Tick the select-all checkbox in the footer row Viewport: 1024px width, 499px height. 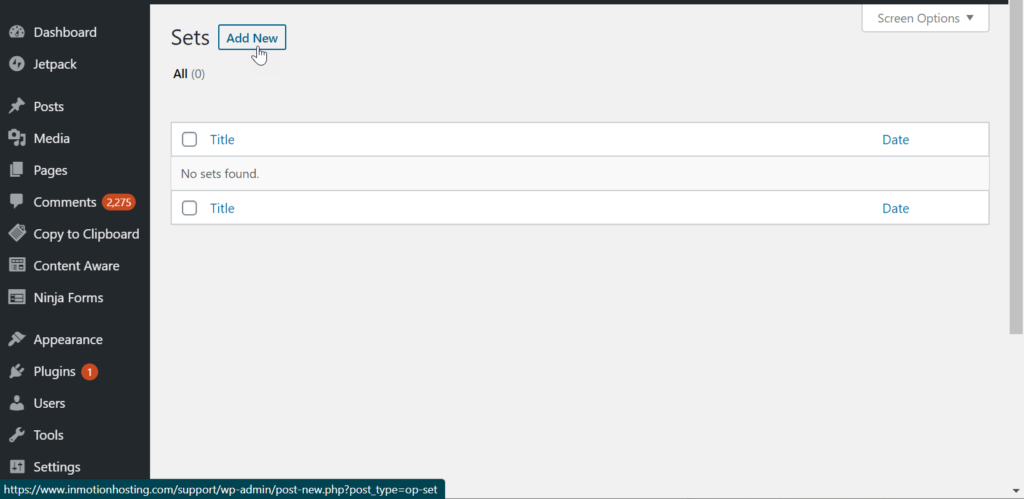point(189,208)
